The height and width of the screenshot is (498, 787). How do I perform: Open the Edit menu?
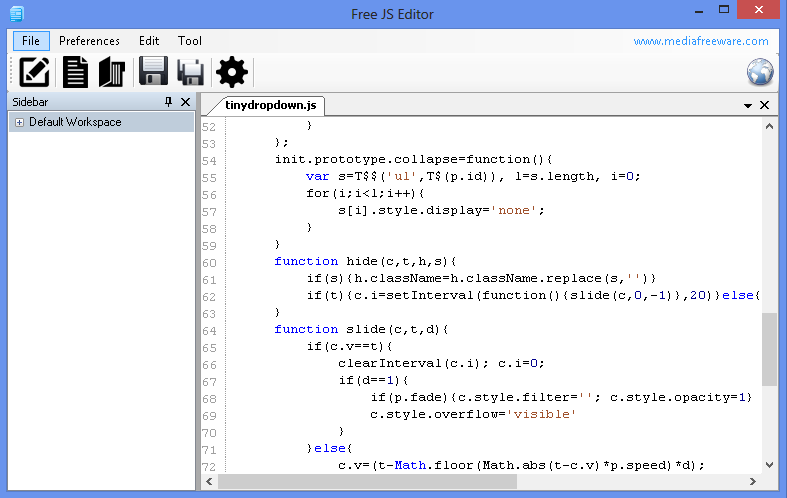[149, 41]
